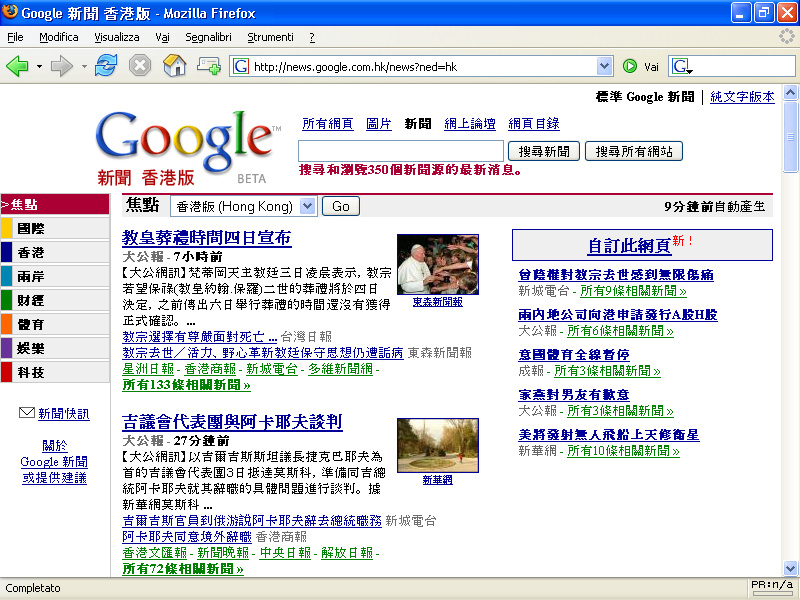The height and width of the screenshot is (600, 800).
Task: Select the 香港 sidebar section
Action: [x=55, y=253]
